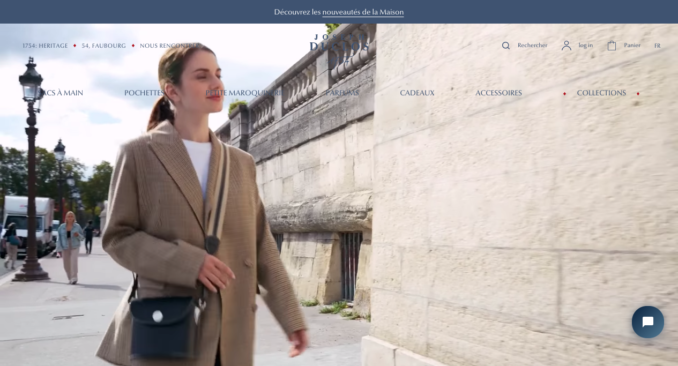
Task: Open the Pochettes menu
Action: [x=144, y=93]
